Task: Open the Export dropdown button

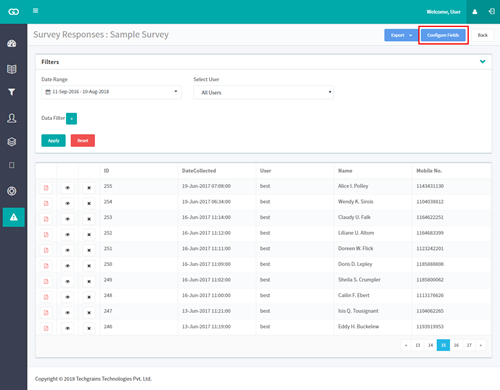Action: click(x=401, y=35)
